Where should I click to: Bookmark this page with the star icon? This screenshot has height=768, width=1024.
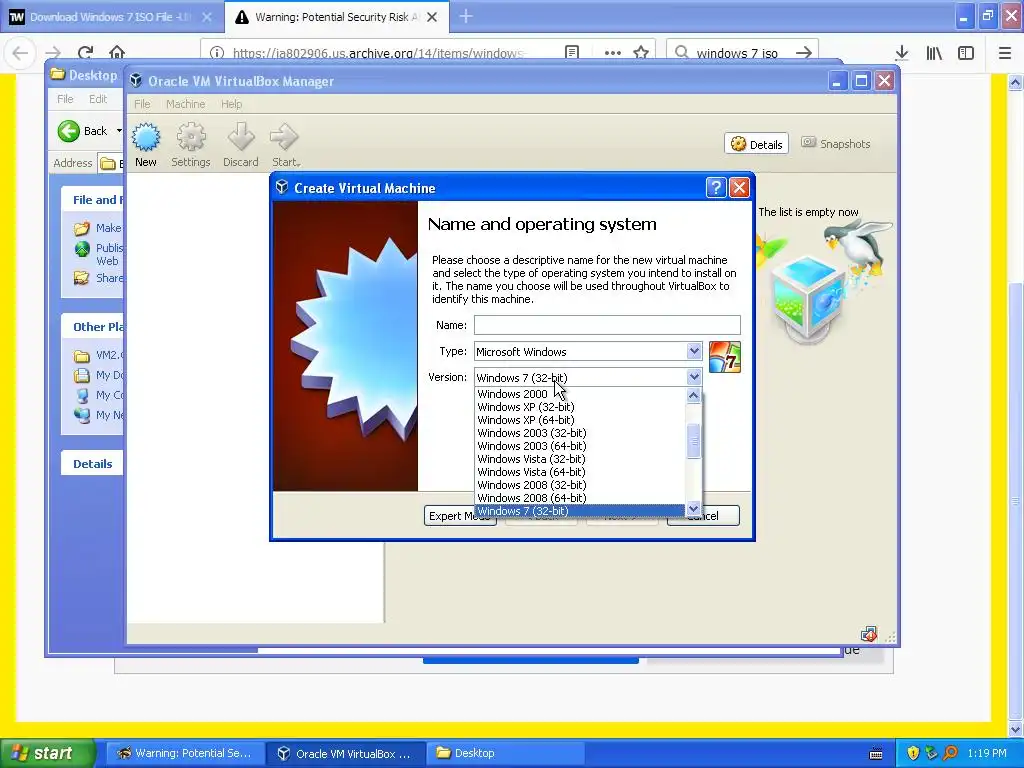(x=641, y=52)
